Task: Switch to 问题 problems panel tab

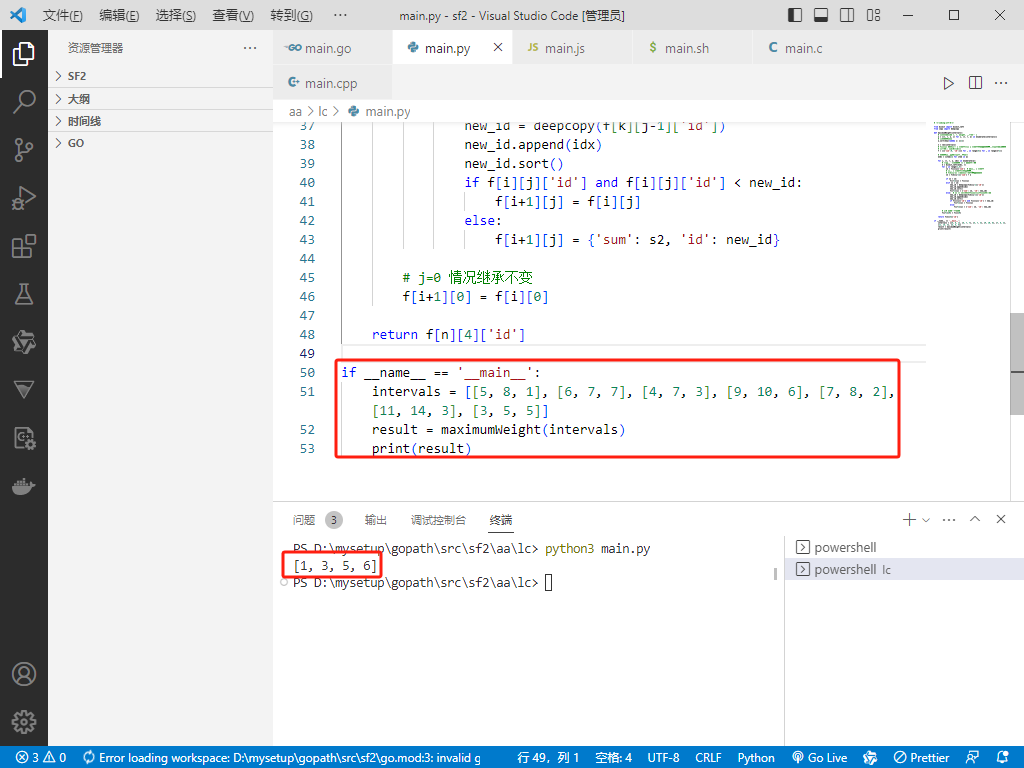Action: (304, 520)
